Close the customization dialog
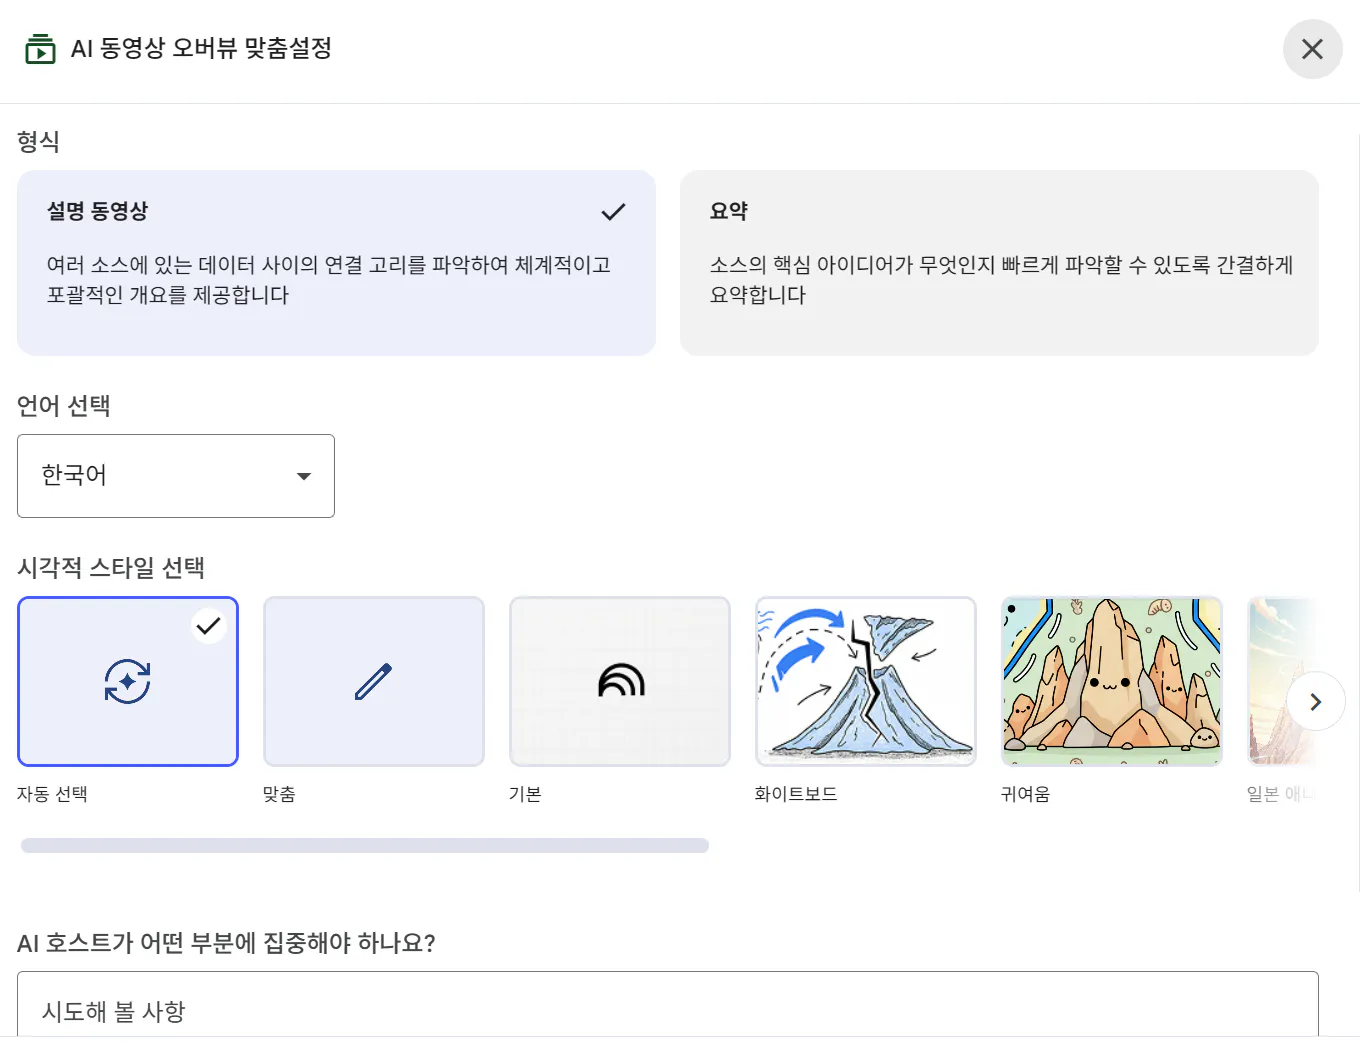 coord(1312,49)
